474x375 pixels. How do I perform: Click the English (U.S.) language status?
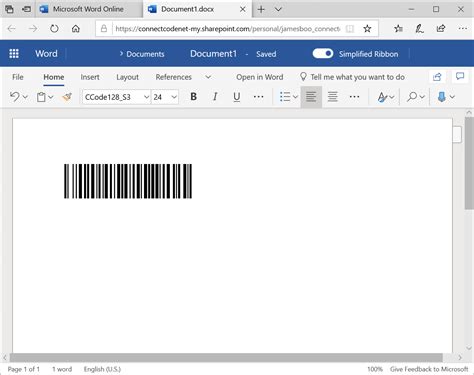(102, 369)
